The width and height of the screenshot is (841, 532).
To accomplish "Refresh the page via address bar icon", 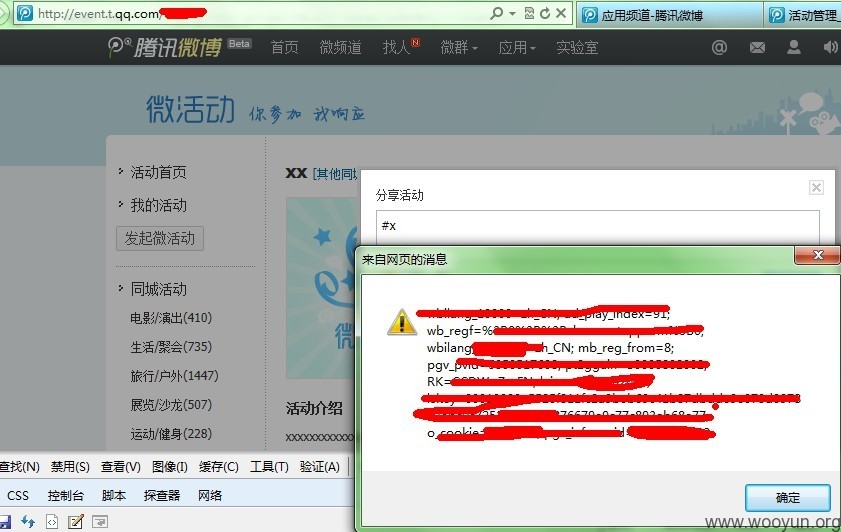I will [x=545, y=13].
